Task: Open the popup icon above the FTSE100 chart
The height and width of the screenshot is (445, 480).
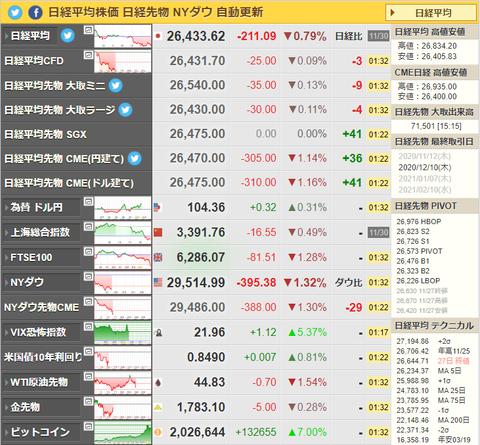Action: click(x=88, y=251)
